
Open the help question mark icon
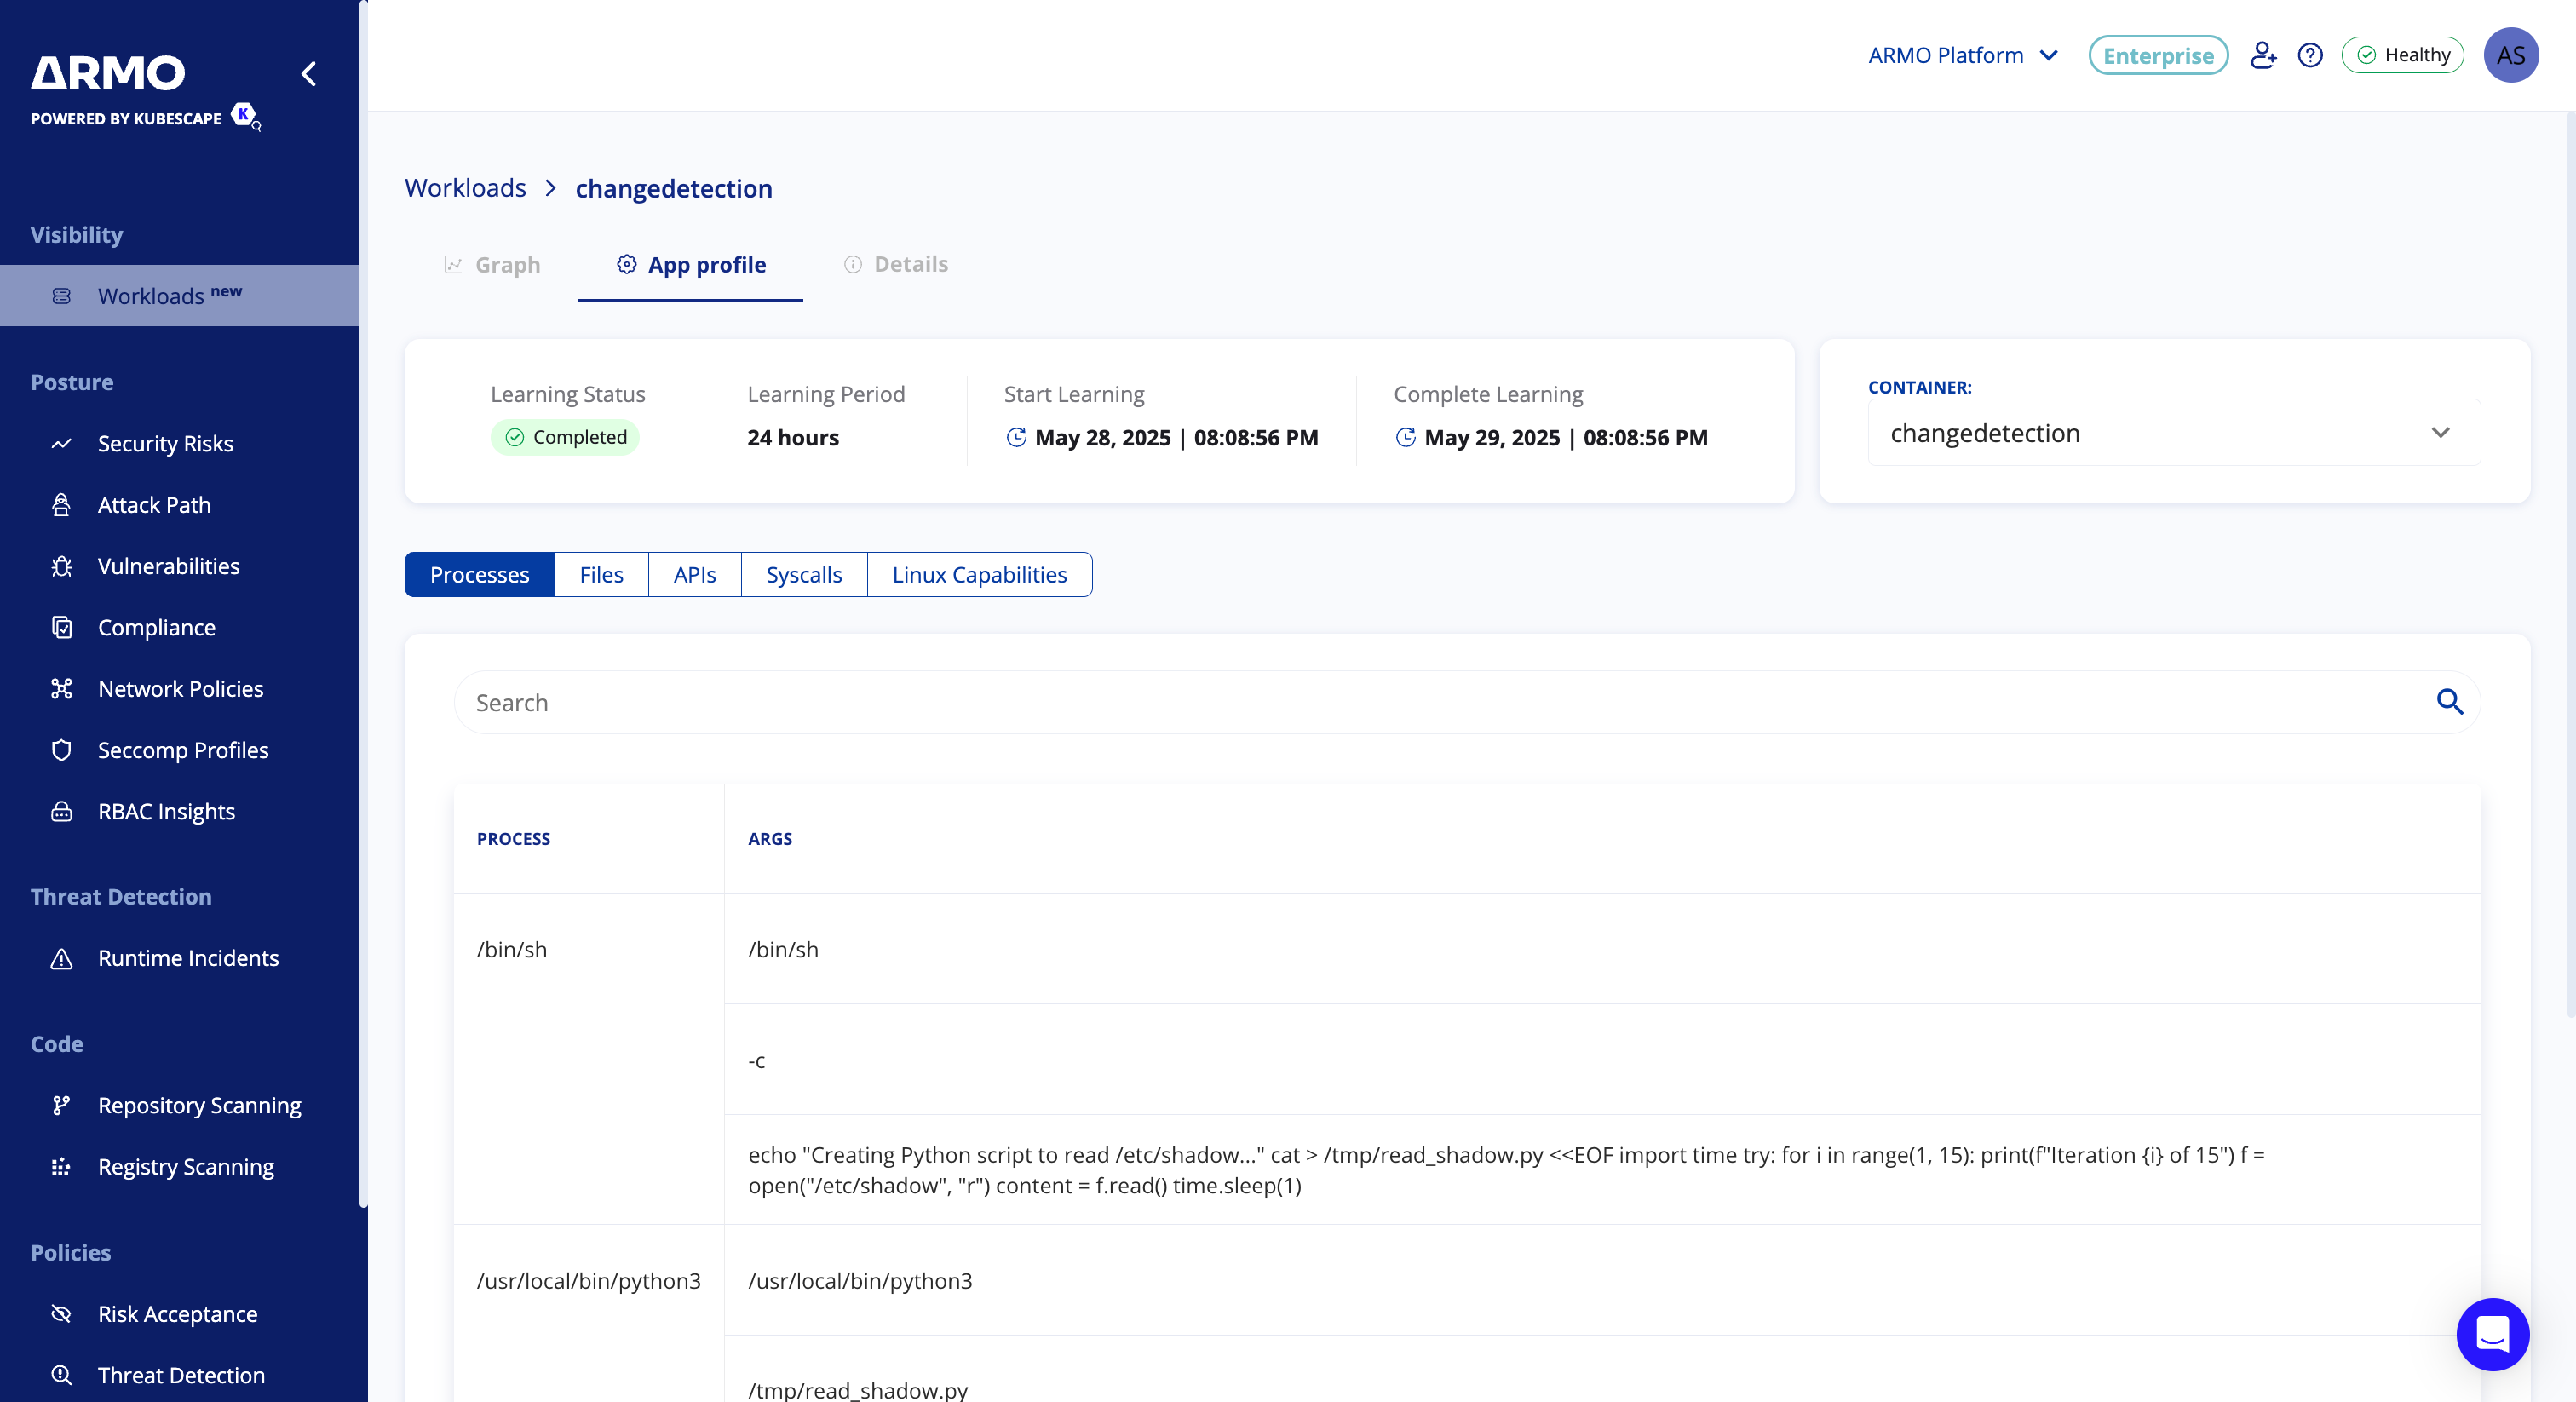tap(2310, 55)
